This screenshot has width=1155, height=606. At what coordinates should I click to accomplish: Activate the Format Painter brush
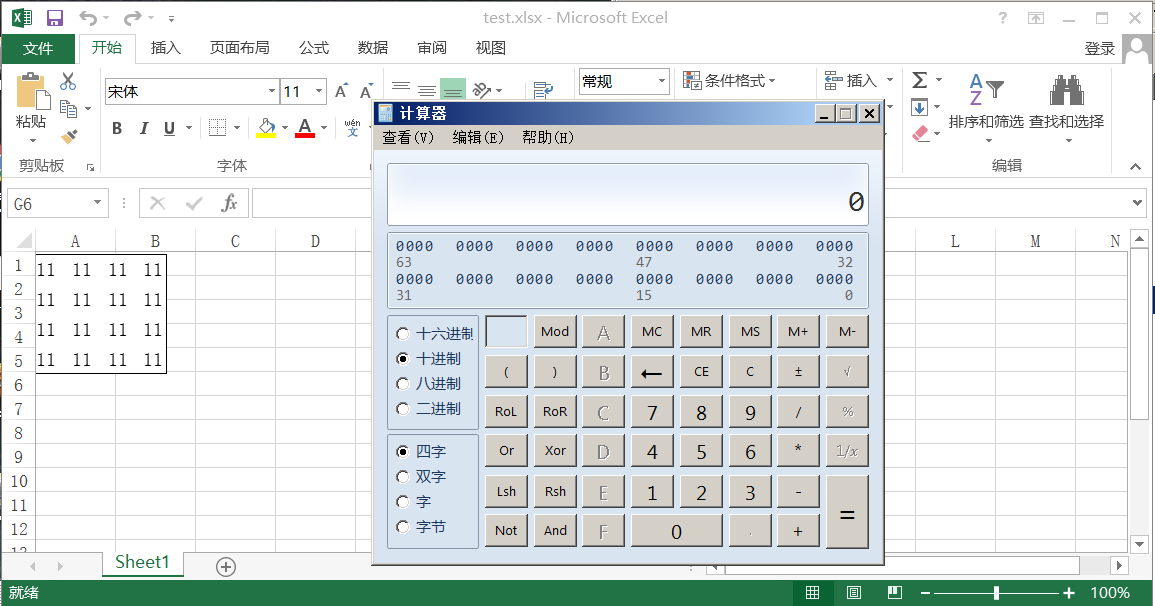tap(69, 136)
